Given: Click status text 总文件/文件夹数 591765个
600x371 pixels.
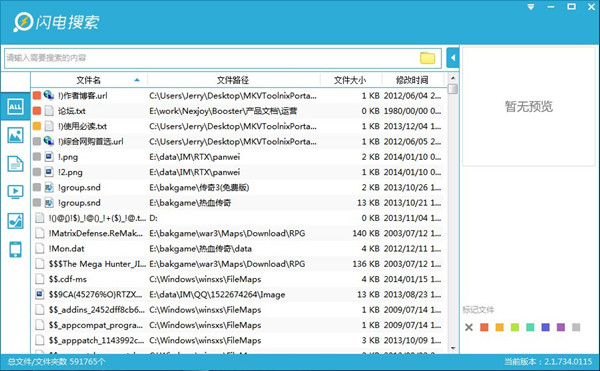Looking at the screenshot, I should (x=56, y=361).
